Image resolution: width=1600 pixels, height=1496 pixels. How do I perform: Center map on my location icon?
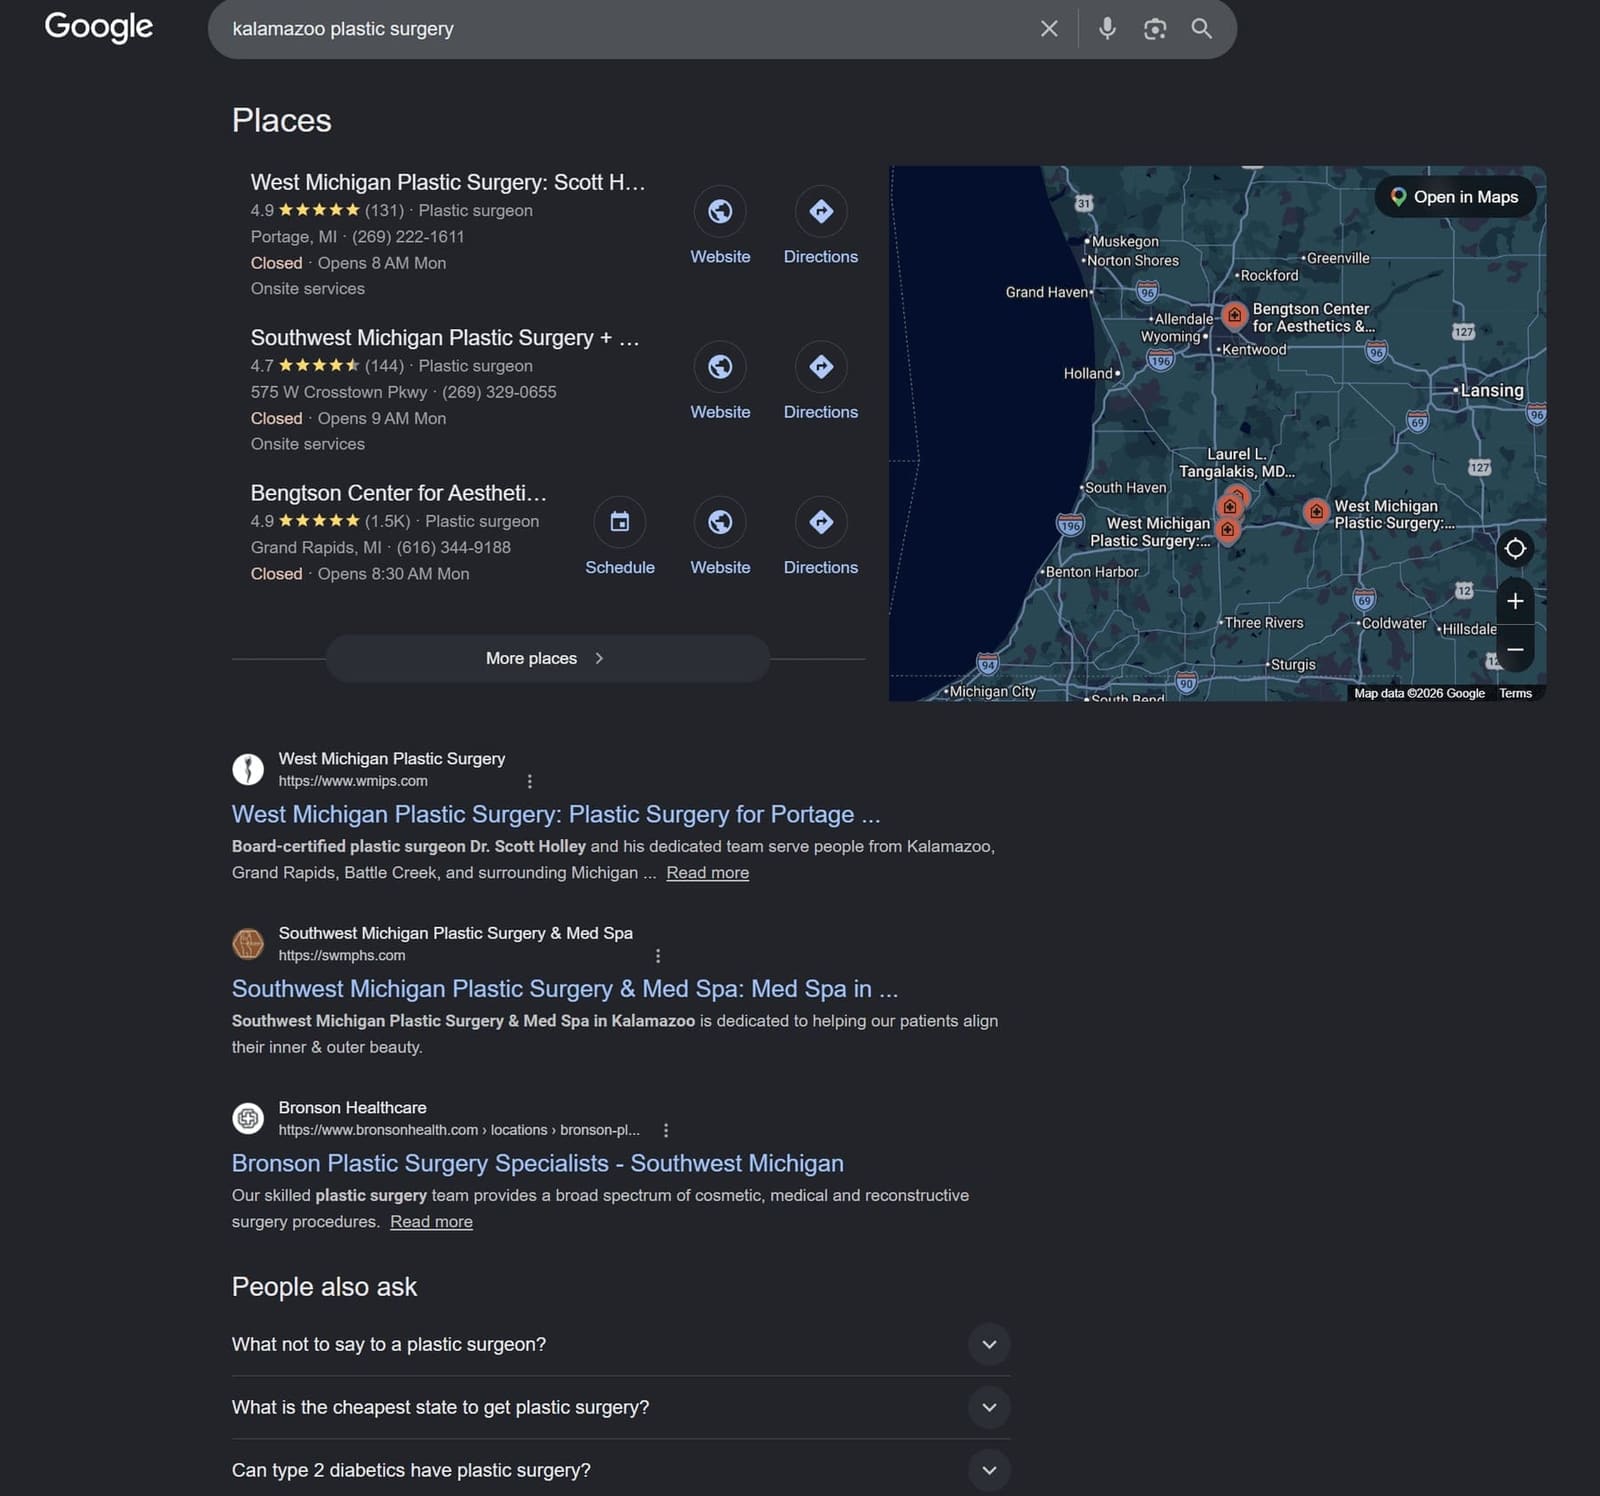(1515, 548)
